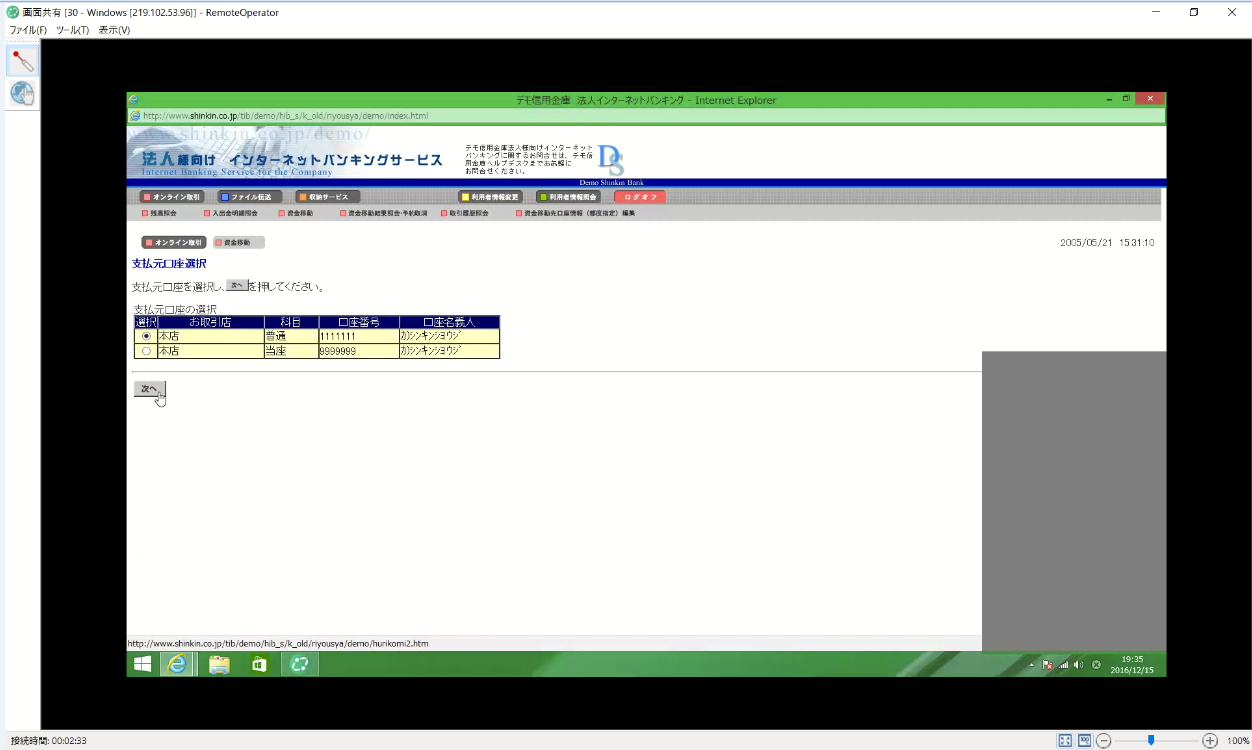Click the 100% actual size icon
This screenshot has width=1252, height=750.
click(x=1084, y=741)
